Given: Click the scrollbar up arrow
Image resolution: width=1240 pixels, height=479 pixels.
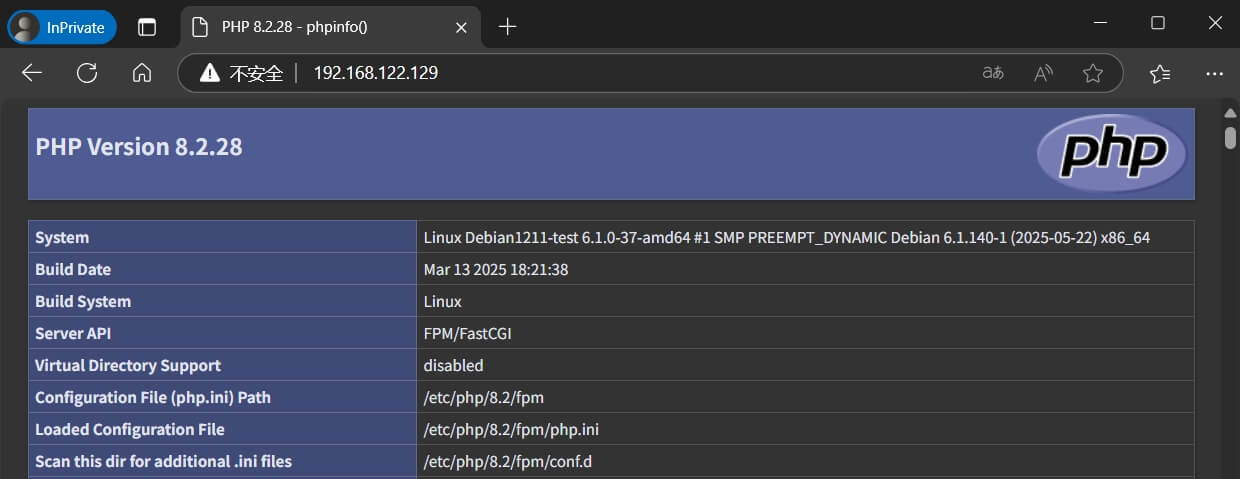Looking at the screenshot, I should (x=1231, y=112).
